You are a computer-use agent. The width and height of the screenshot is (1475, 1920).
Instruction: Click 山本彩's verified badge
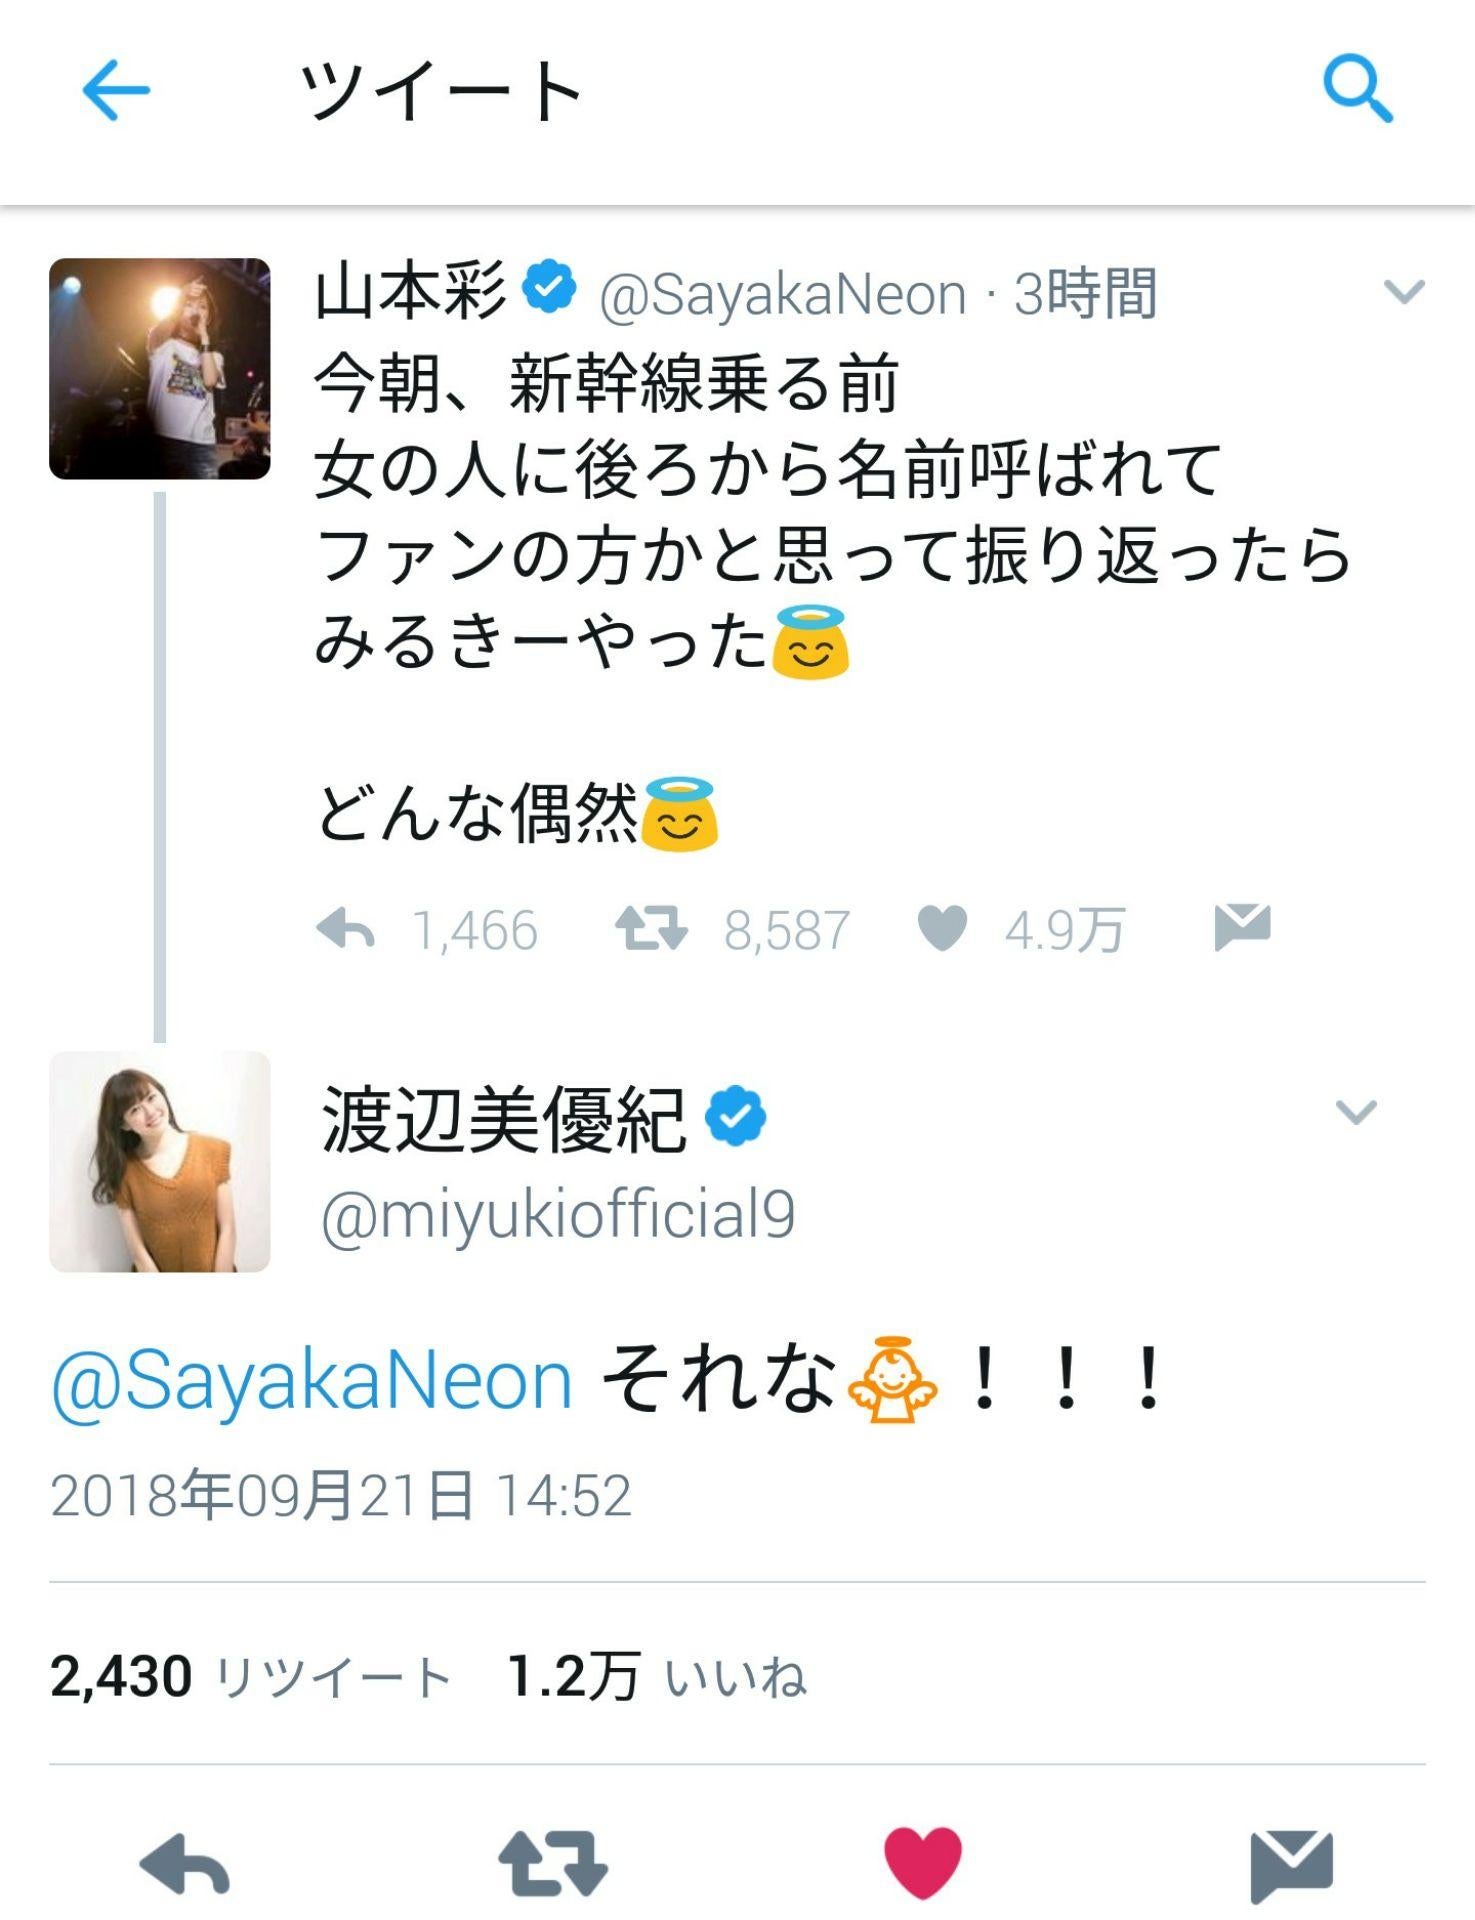tap(546, 288)
